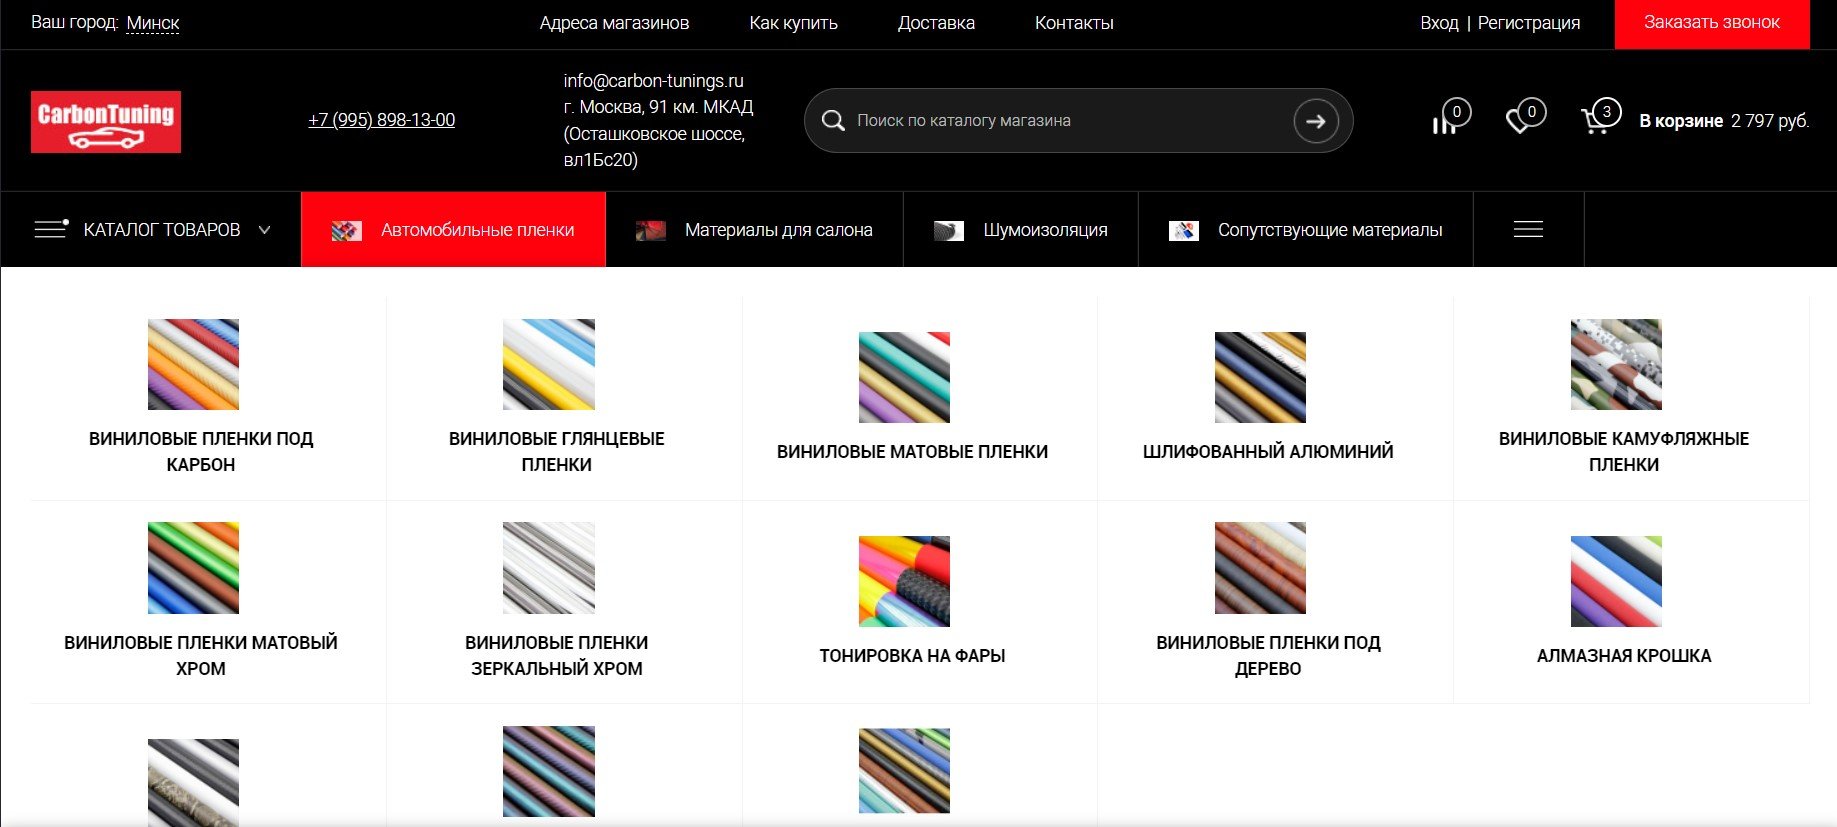
Task: Click the Автомобильные пленки menu icon
Action: 347,231
